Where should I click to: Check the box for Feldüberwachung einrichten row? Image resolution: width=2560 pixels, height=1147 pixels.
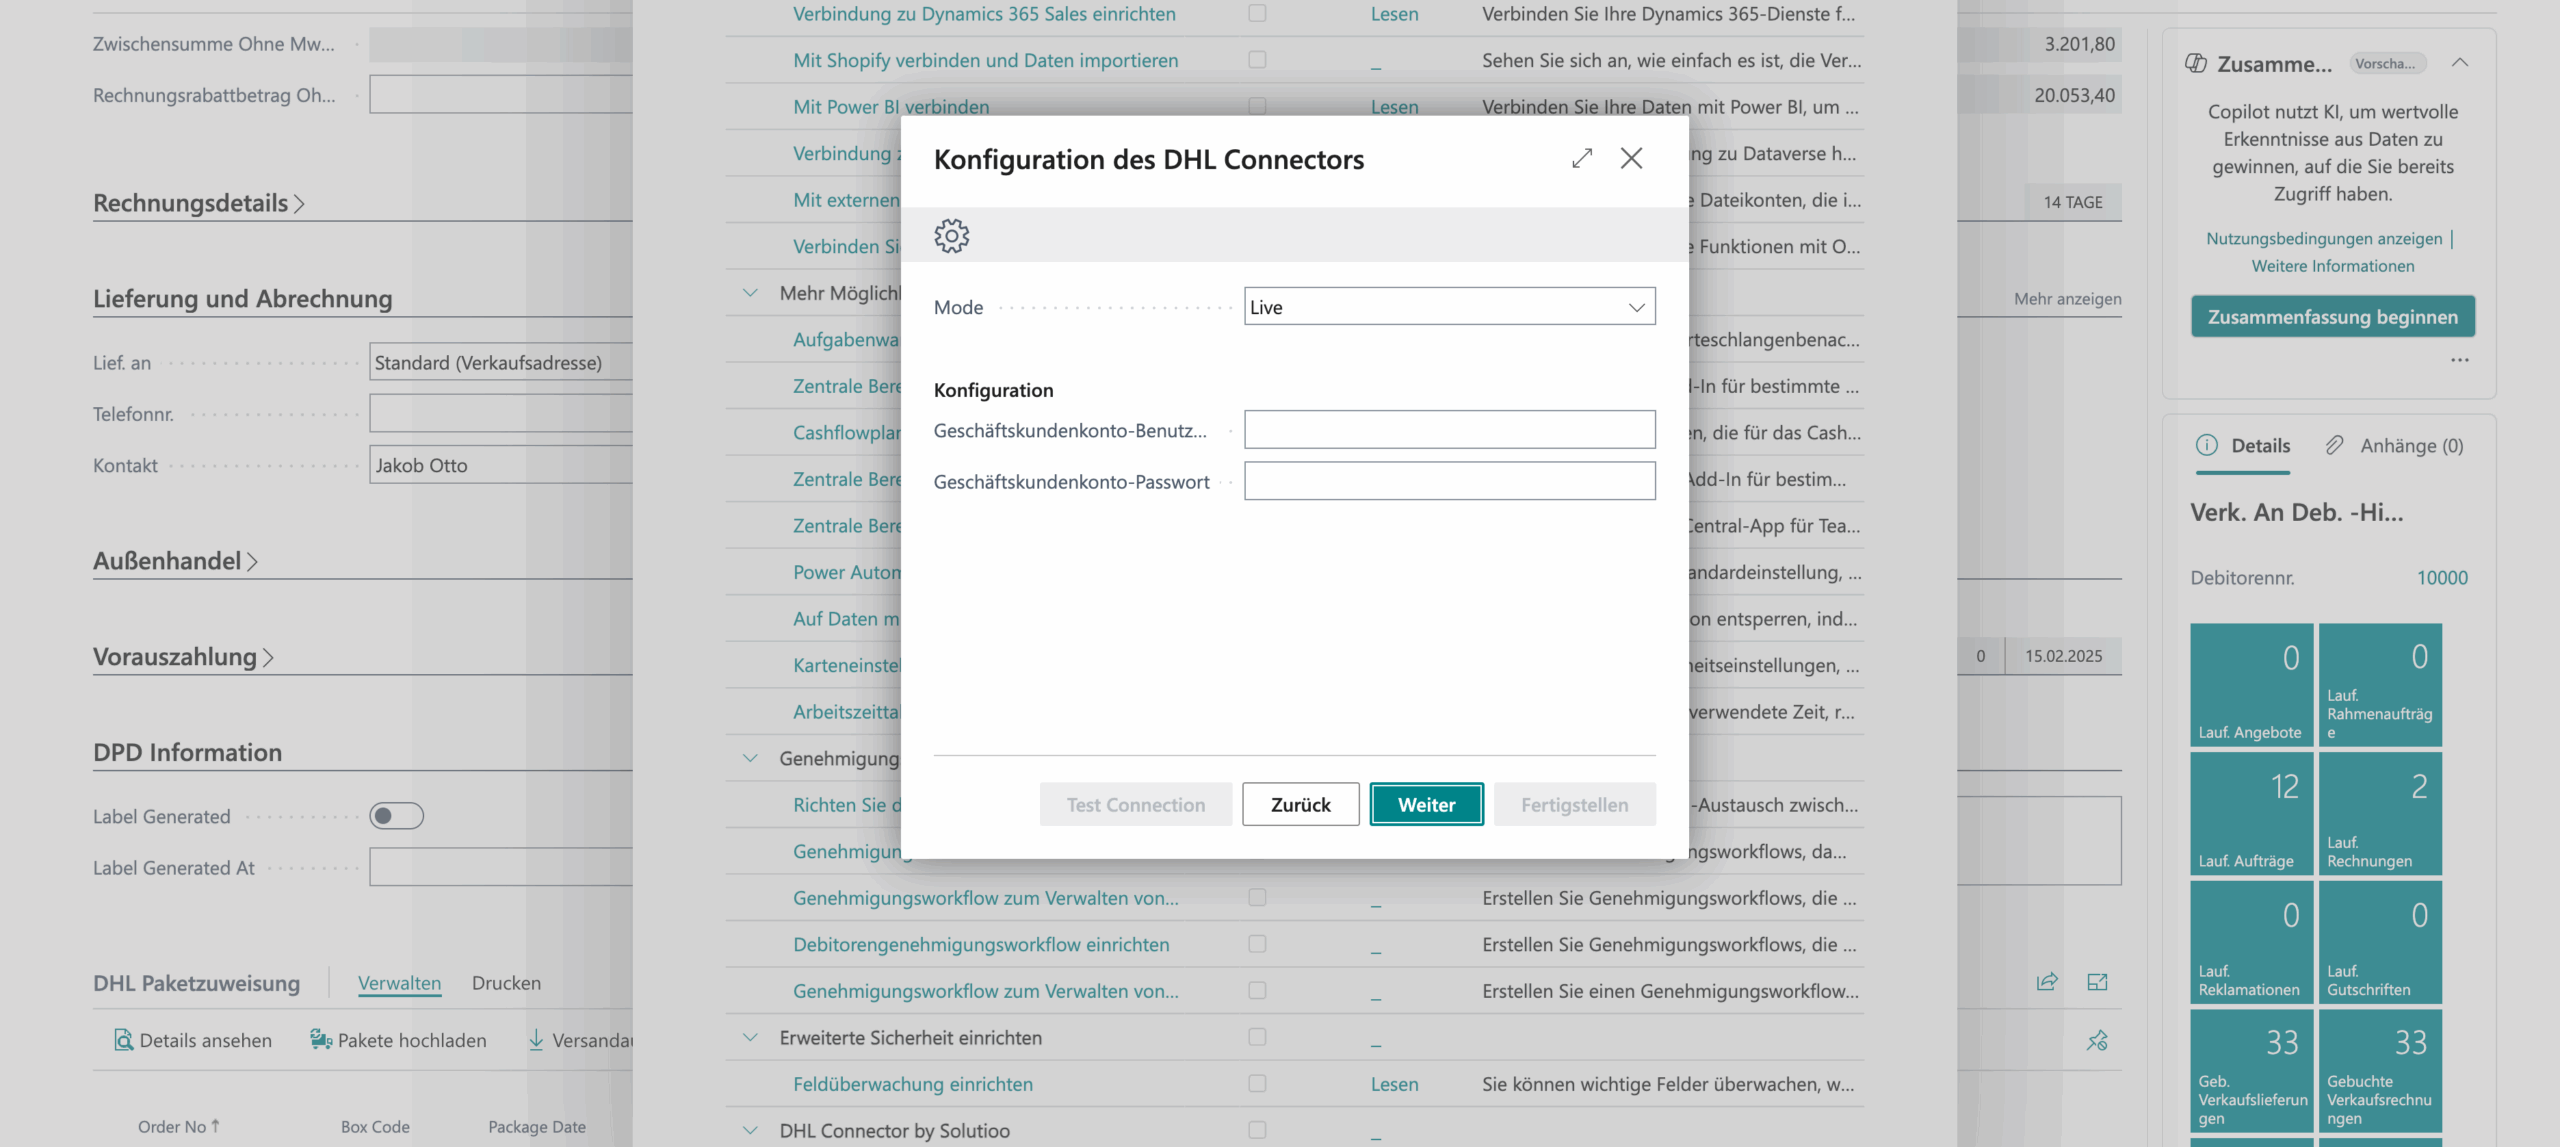1257,1084
